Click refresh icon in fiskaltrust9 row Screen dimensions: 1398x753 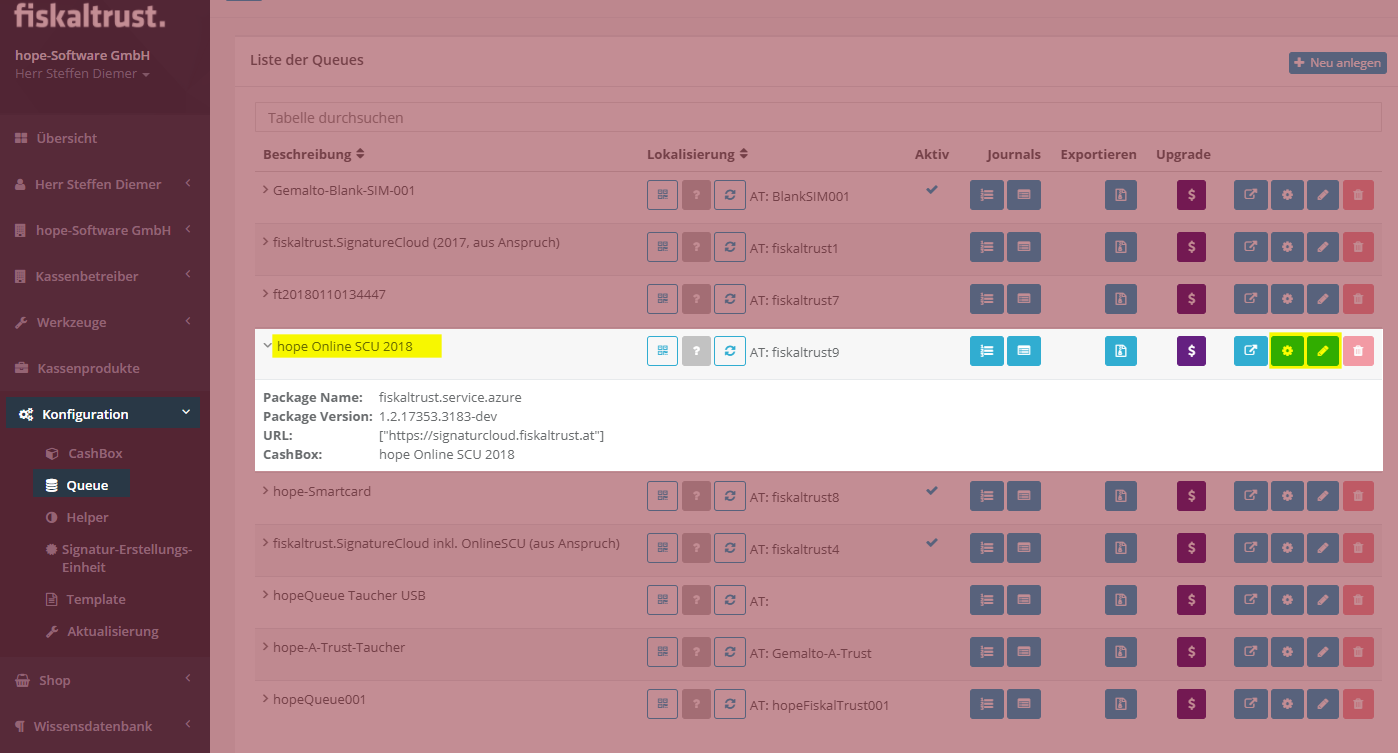[730, 351]
